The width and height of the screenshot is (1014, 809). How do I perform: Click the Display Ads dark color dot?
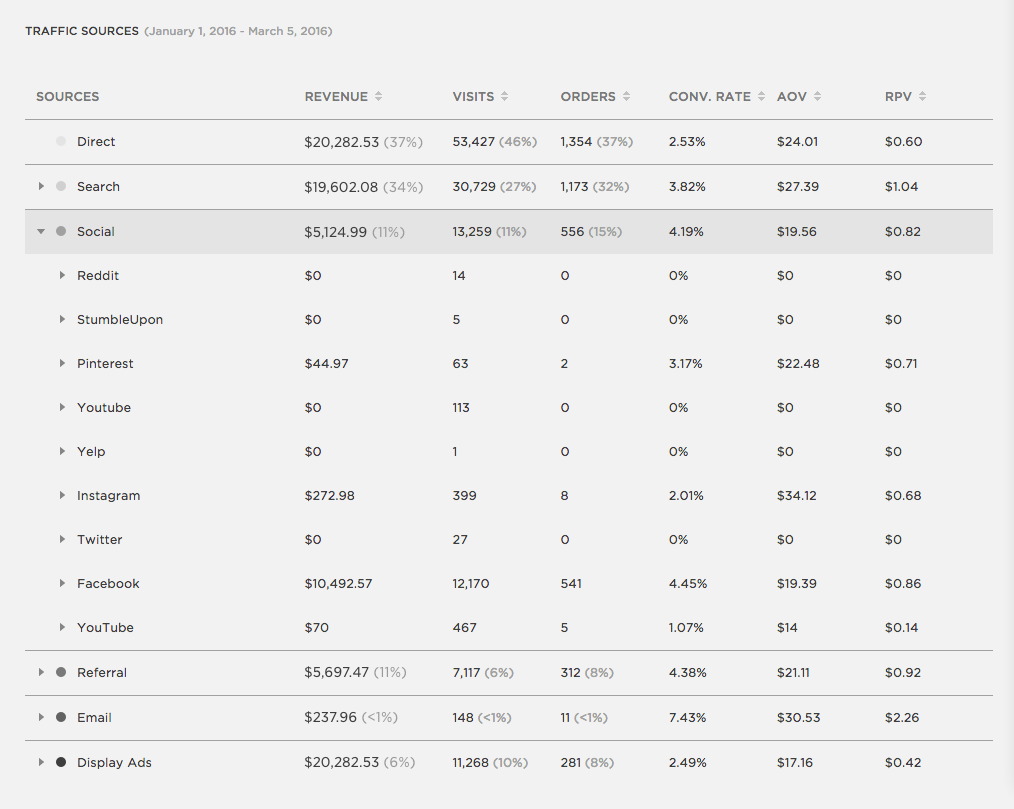point(61,762)
